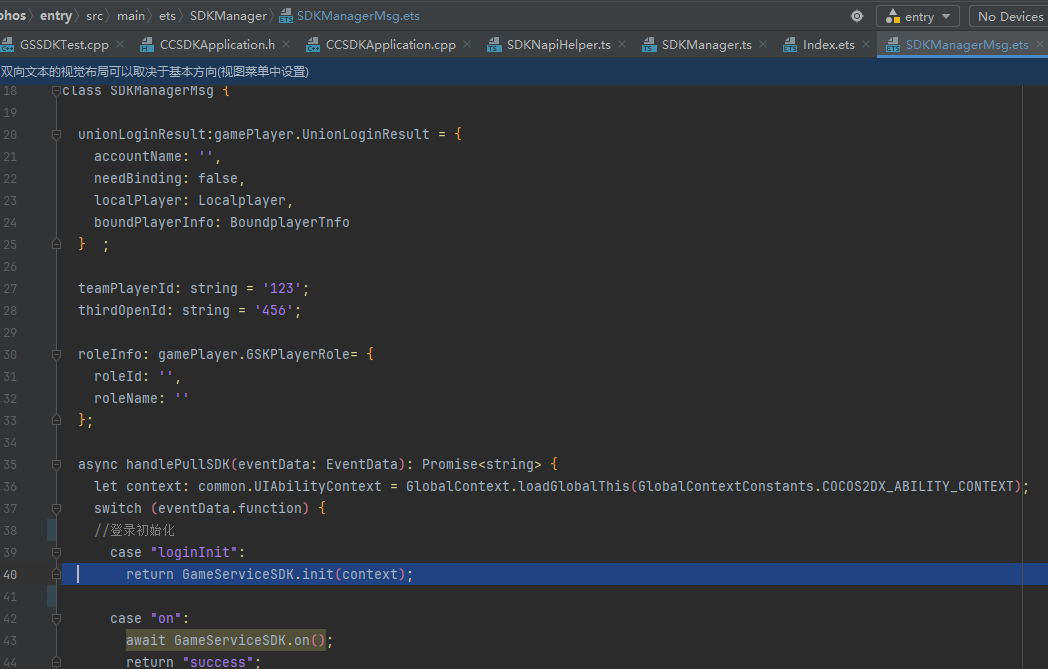Image resolution: width=1048 pixels, height=669 pixels.
Task: Collapse case loginInit fold at line 39
Action: [56, 553]
